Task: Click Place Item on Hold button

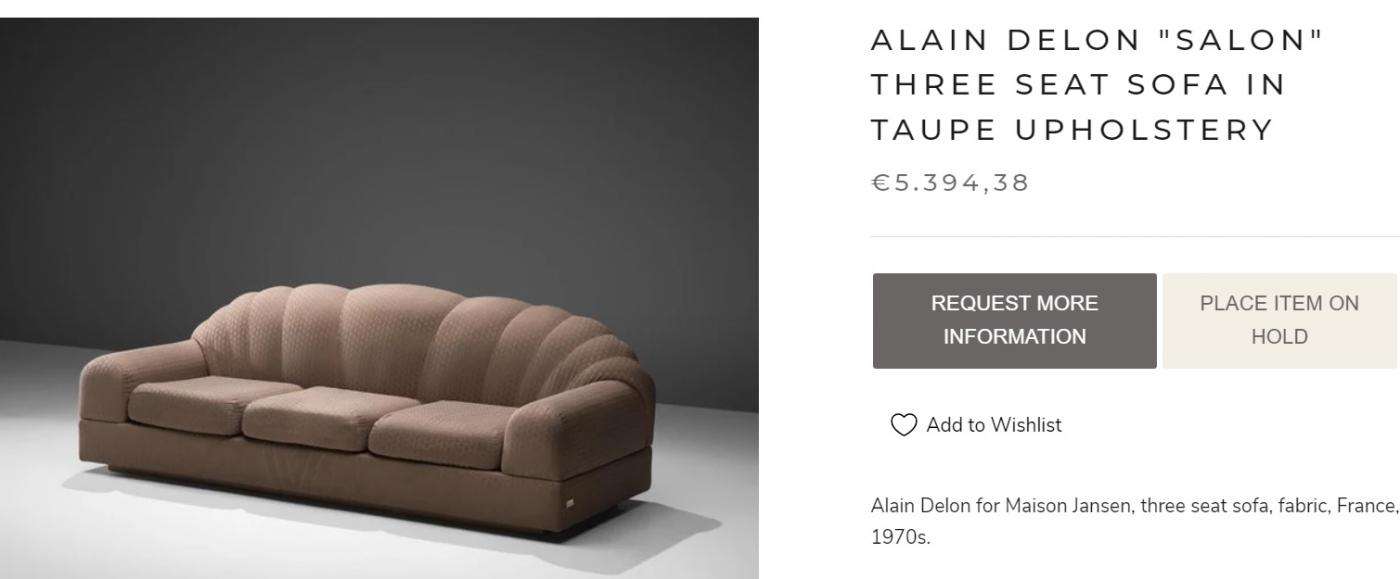Action: click(1280, 320)
